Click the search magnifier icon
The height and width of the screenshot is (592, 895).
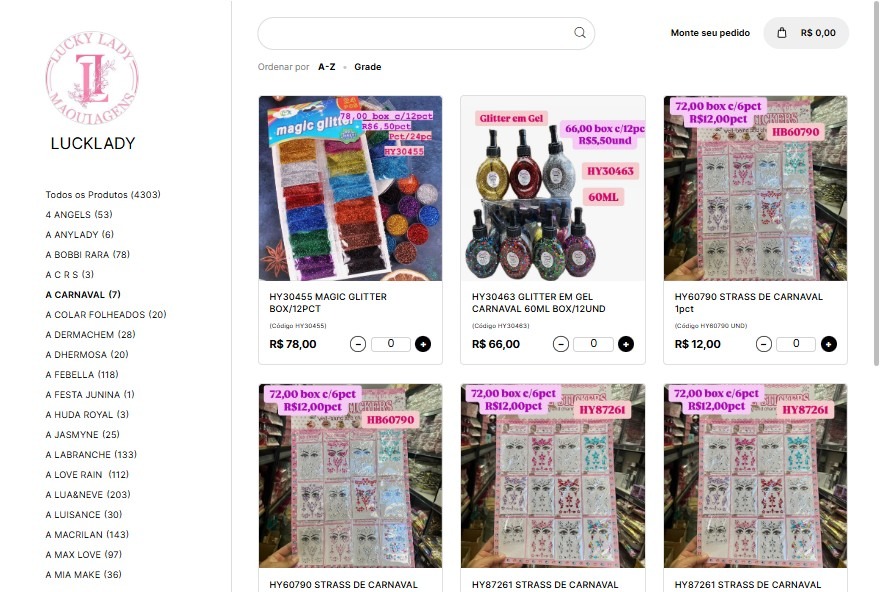pos(579,33)
